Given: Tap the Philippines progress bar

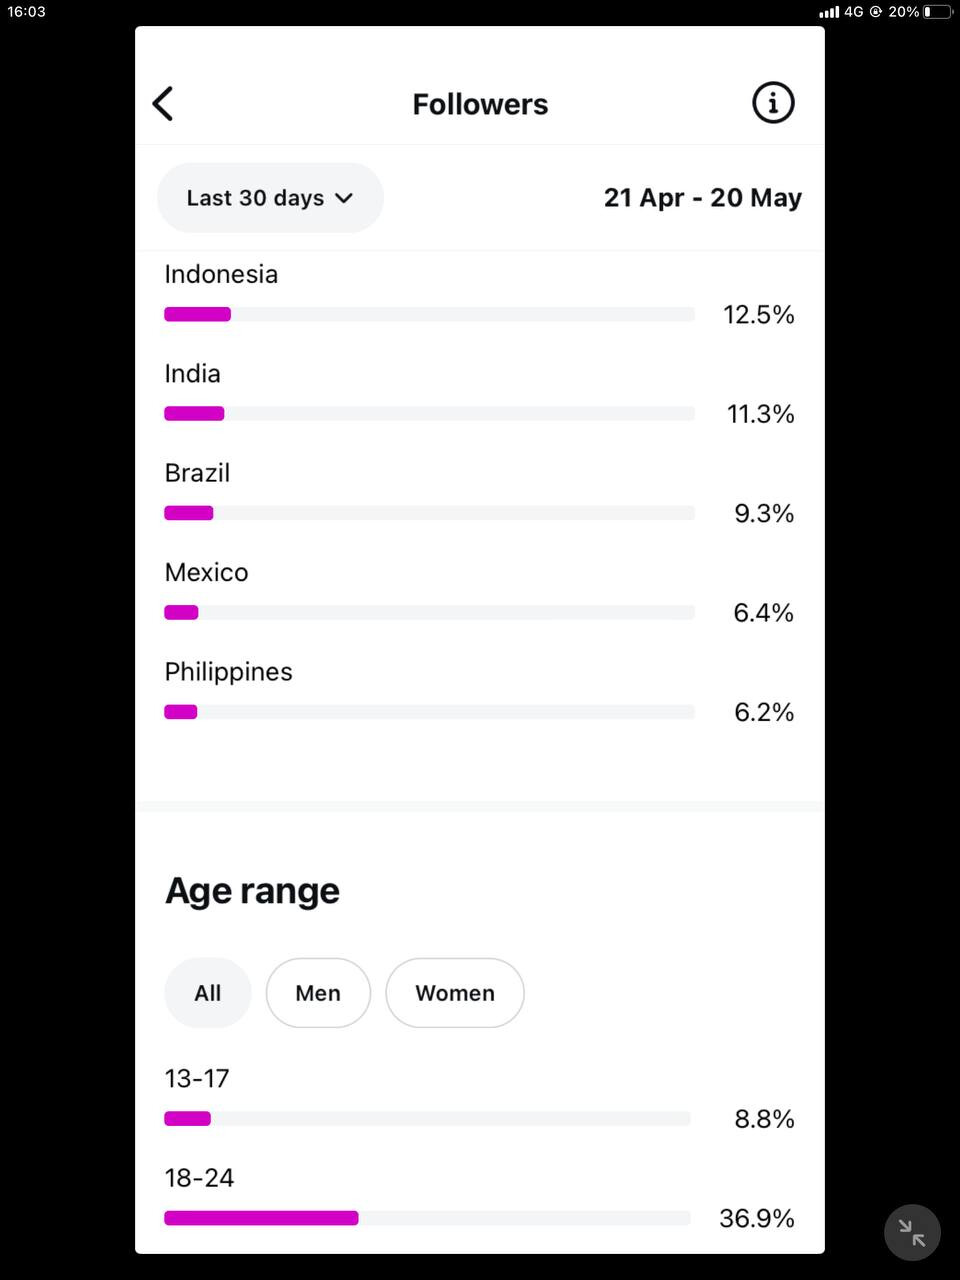Looking at the screenshot, I should pos(429,712).
